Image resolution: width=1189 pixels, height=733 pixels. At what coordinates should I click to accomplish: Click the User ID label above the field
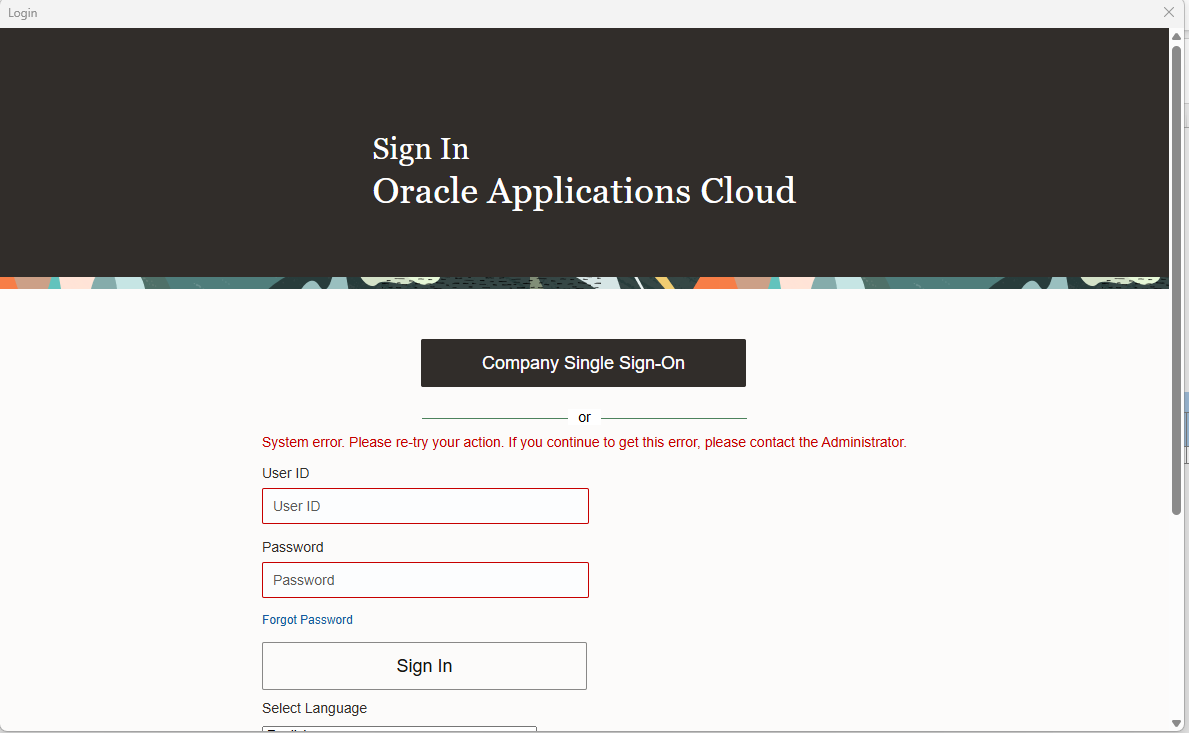[x=286, y=473]
